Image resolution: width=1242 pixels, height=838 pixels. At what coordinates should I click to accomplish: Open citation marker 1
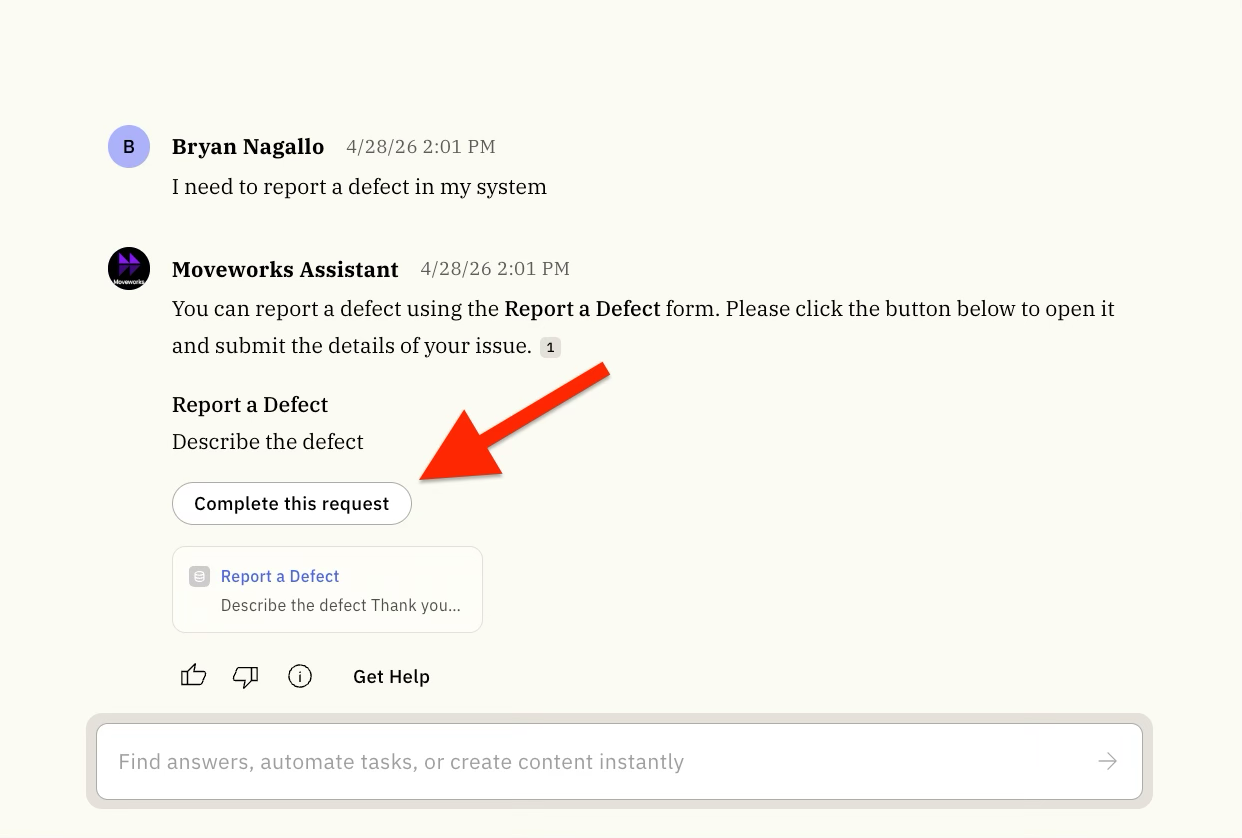[550, 347]
